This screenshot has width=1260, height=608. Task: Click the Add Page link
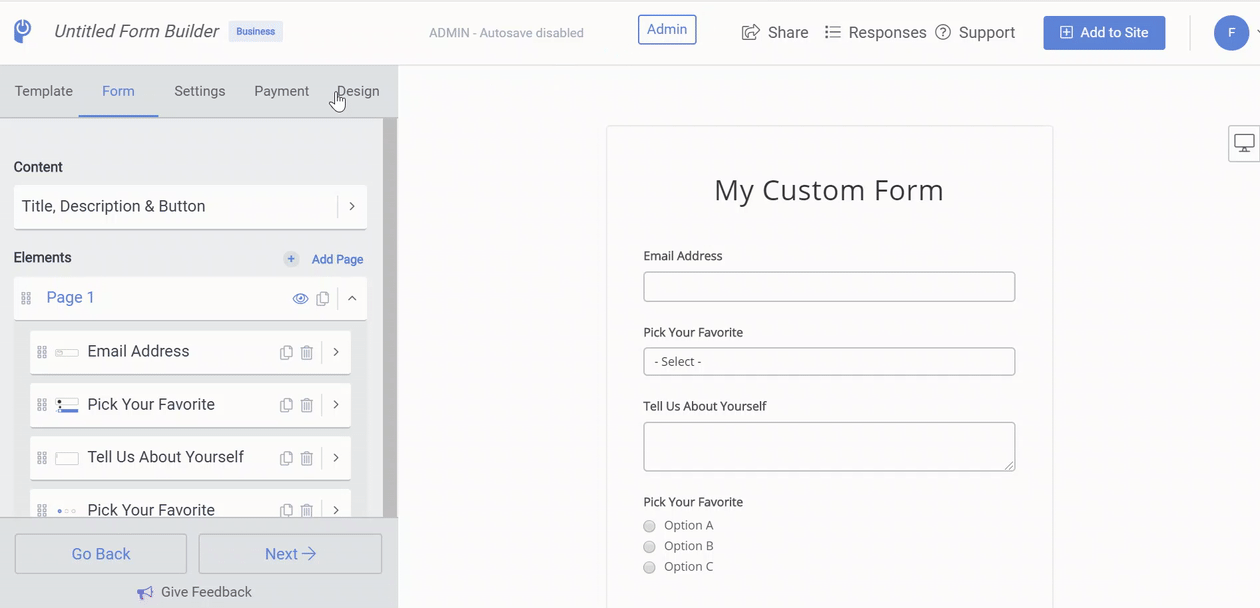tap(337, 259)
